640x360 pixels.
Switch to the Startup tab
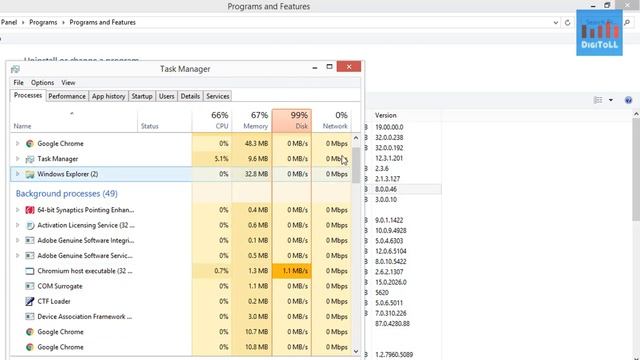pyautogui.click(x=142, y=96)
